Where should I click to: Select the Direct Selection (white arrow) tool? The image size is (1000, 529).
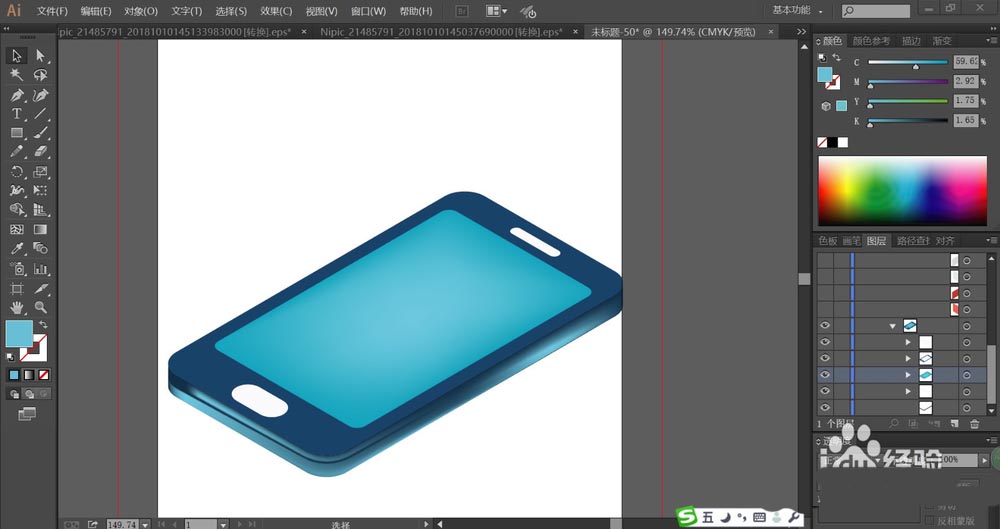click(40, 56)
